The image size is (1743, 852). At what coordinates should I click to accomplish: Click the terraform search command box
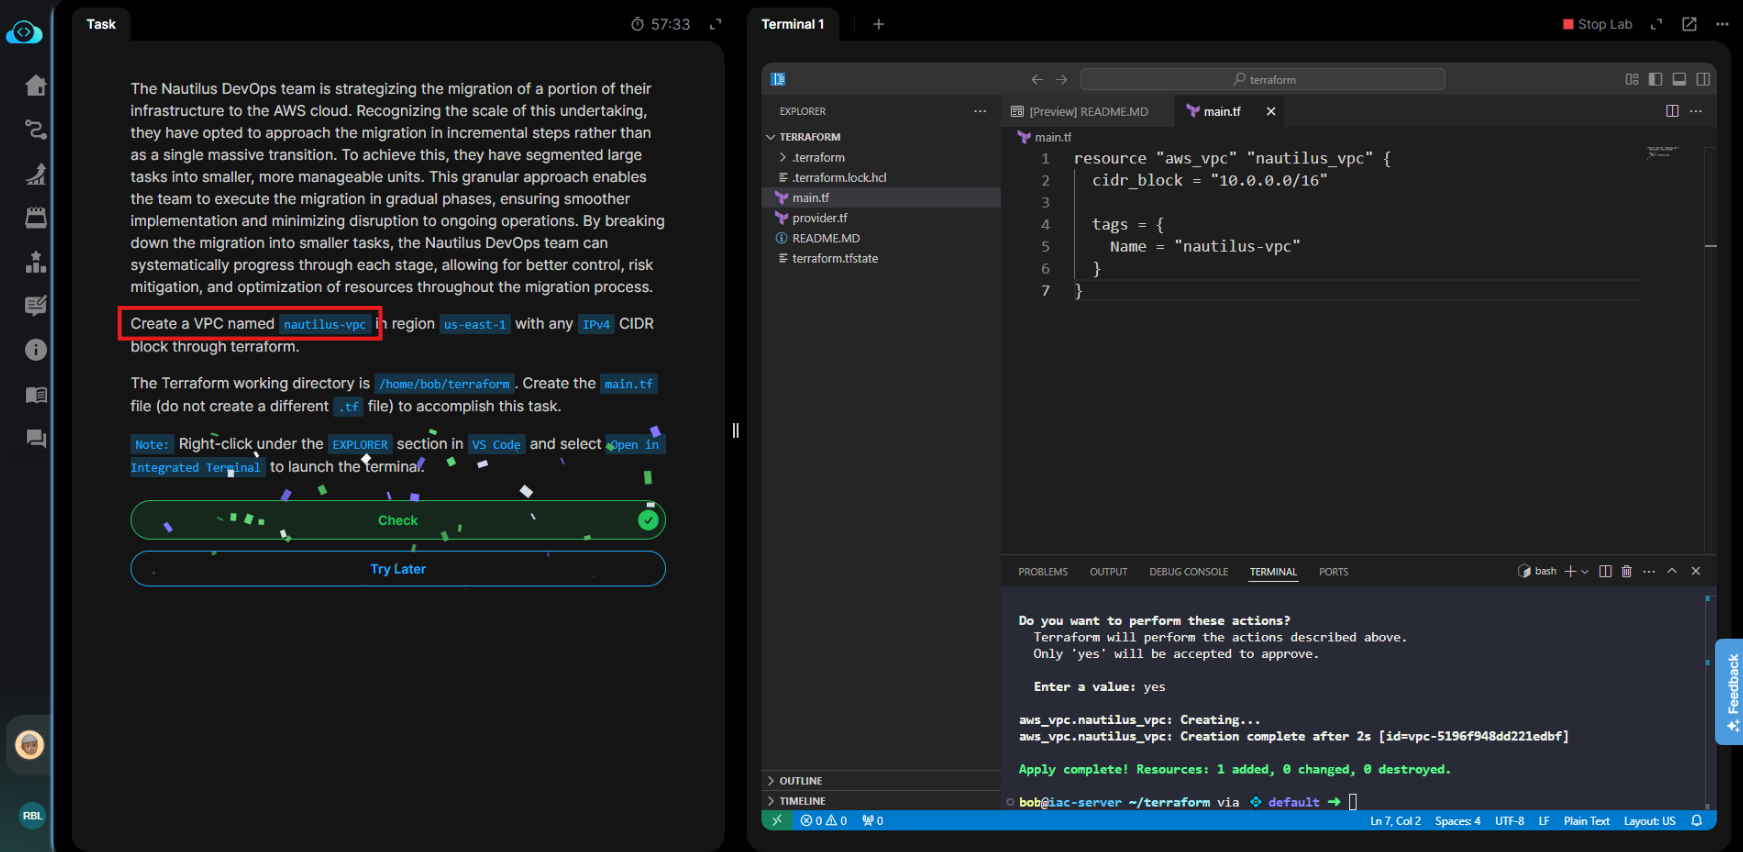pyautogui.click(x=1262, y=80)
